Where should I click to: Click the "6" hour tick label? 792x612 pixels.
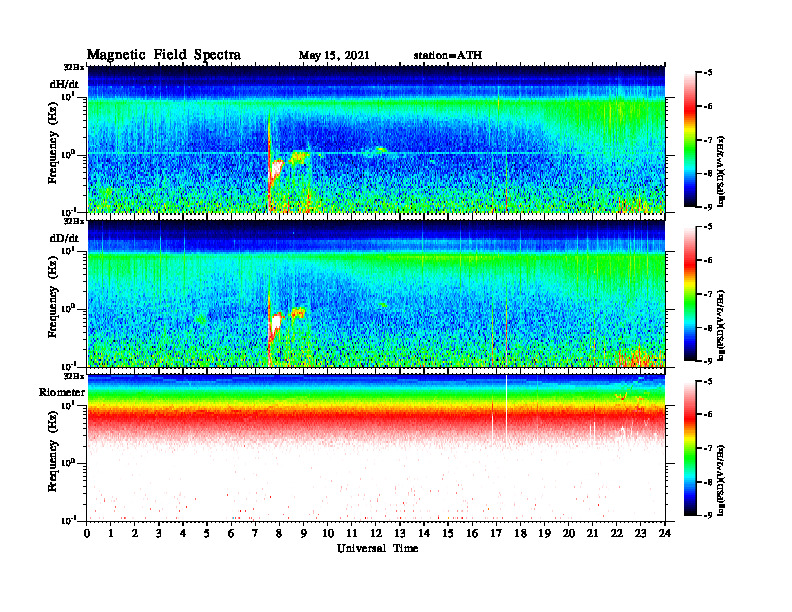[x=231, y=533]
